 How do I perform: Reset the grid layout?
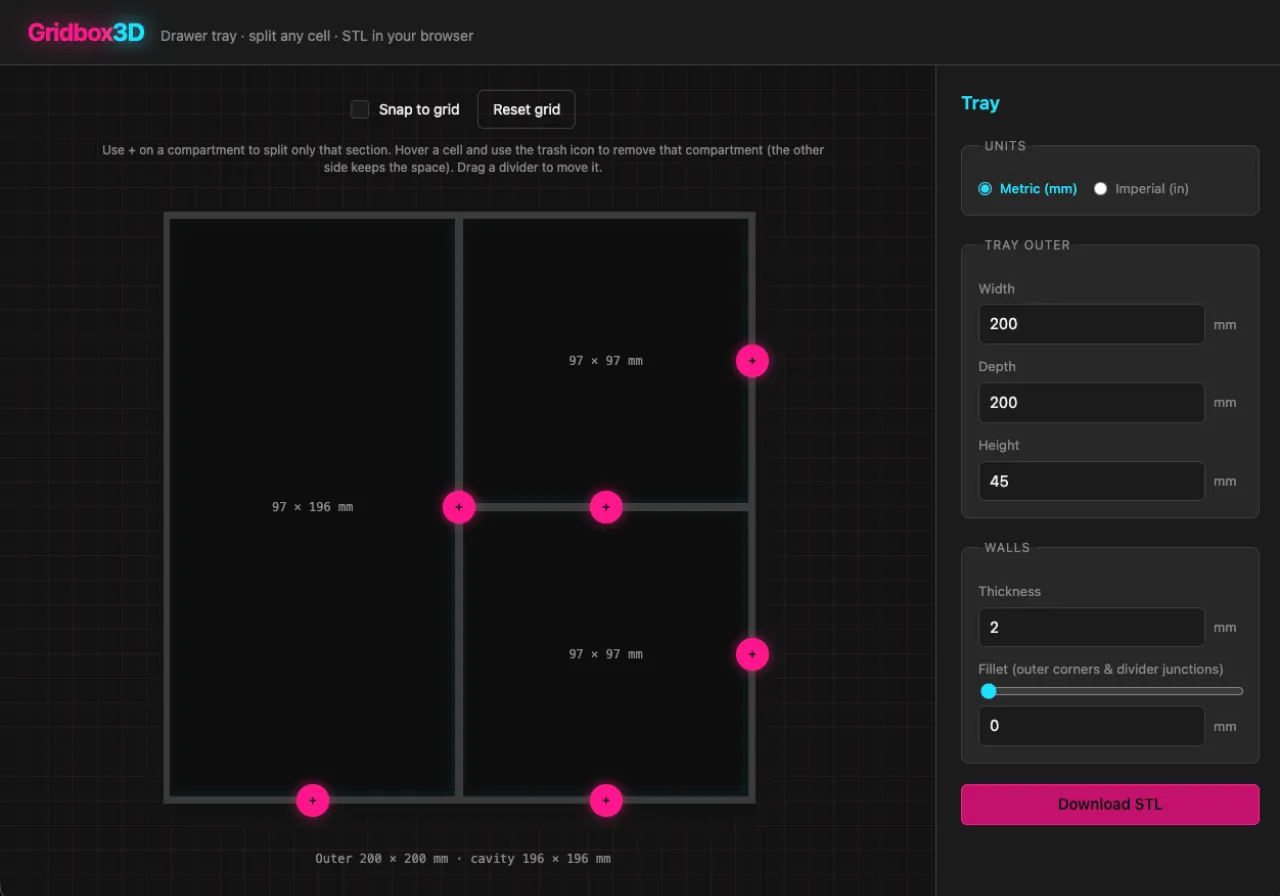(x=526, y=109)
